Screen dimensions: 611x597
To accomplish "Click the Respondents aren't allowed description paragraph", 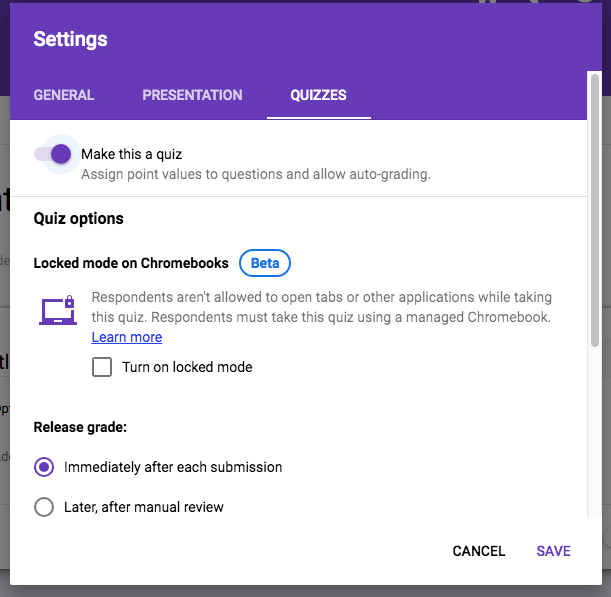I will [x=321, y=307].
